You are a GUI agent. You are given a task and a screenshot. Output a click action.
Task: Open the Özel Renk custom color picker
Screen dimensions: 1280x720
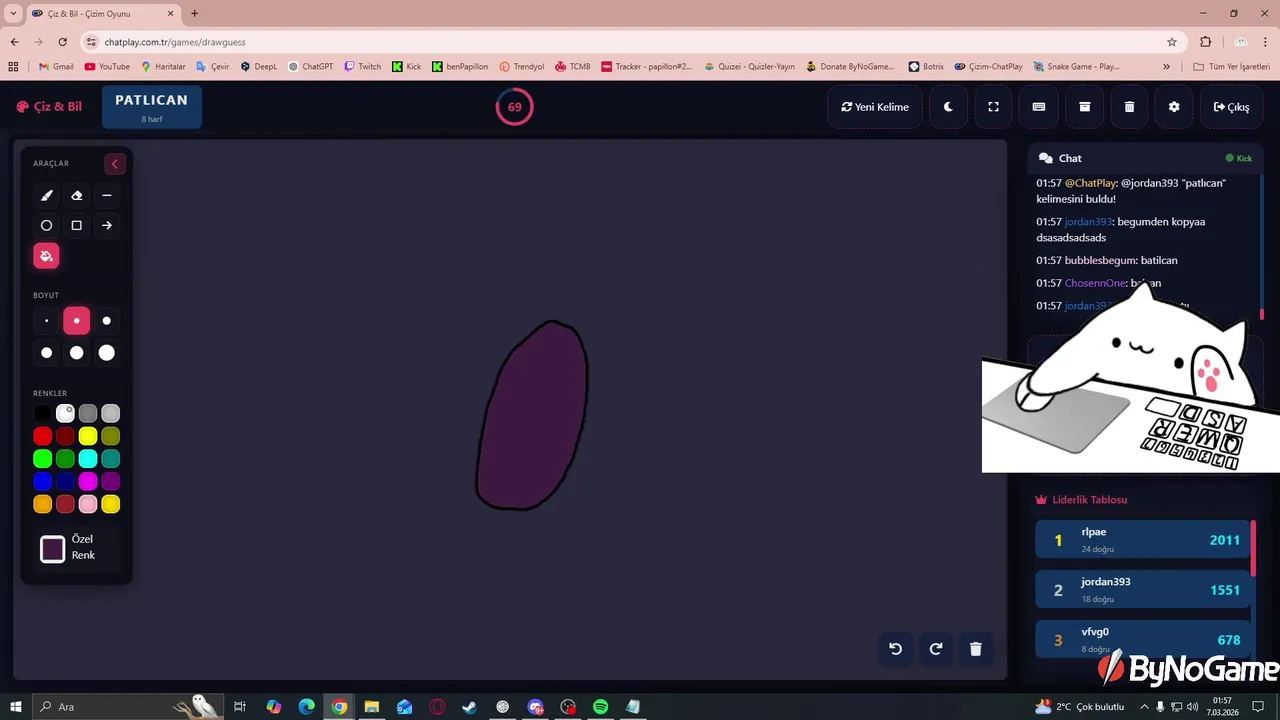(52, 548)
